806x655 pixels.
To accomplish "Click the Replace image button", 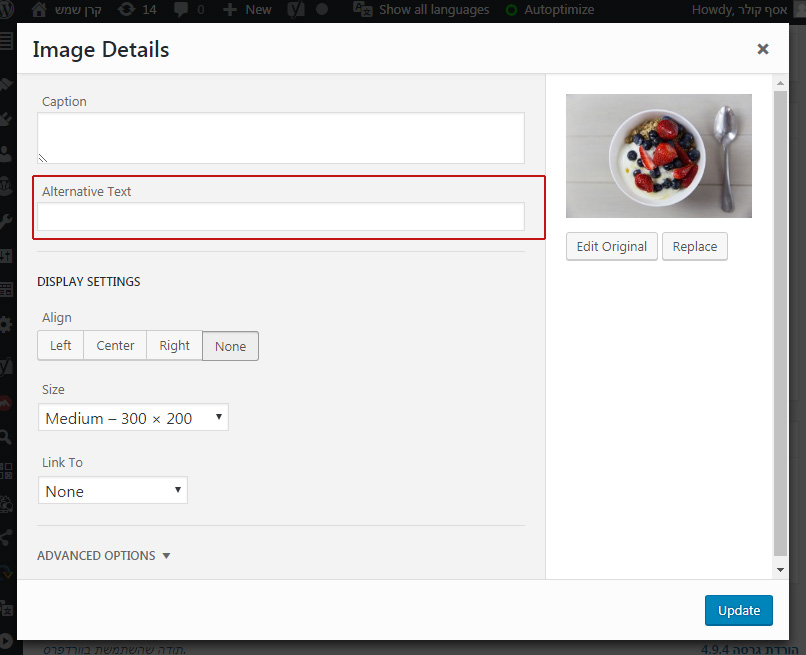I will tap(694, 246).
